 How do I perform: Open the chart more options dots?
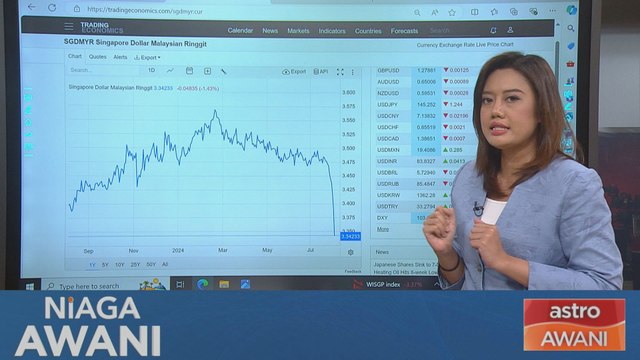(353, 72)
